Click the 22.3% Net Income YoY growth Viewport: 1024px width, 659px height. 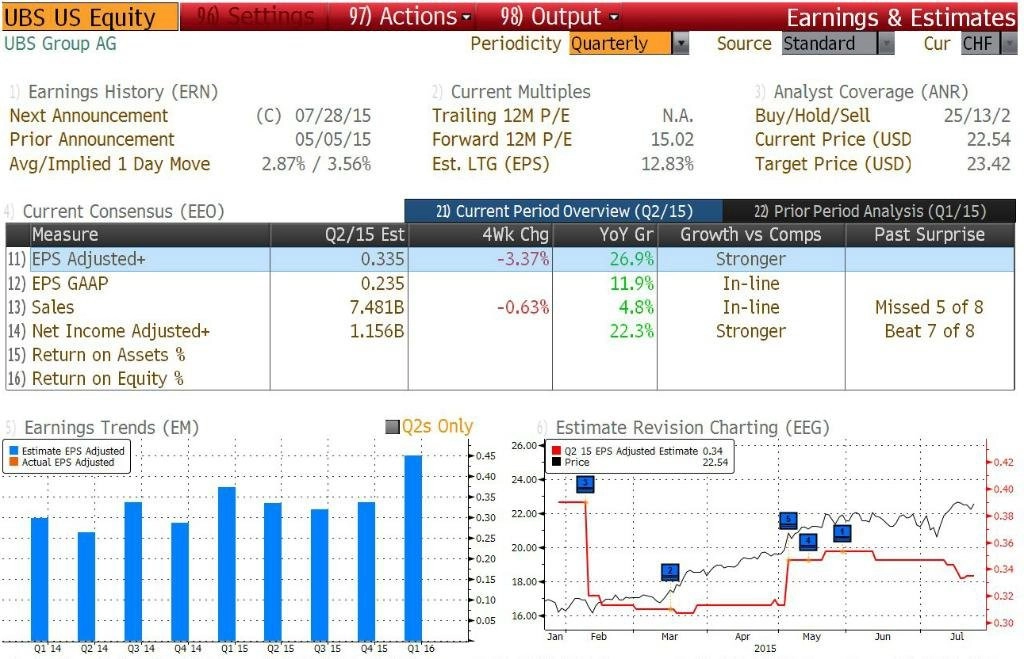(x=632, y=331)
